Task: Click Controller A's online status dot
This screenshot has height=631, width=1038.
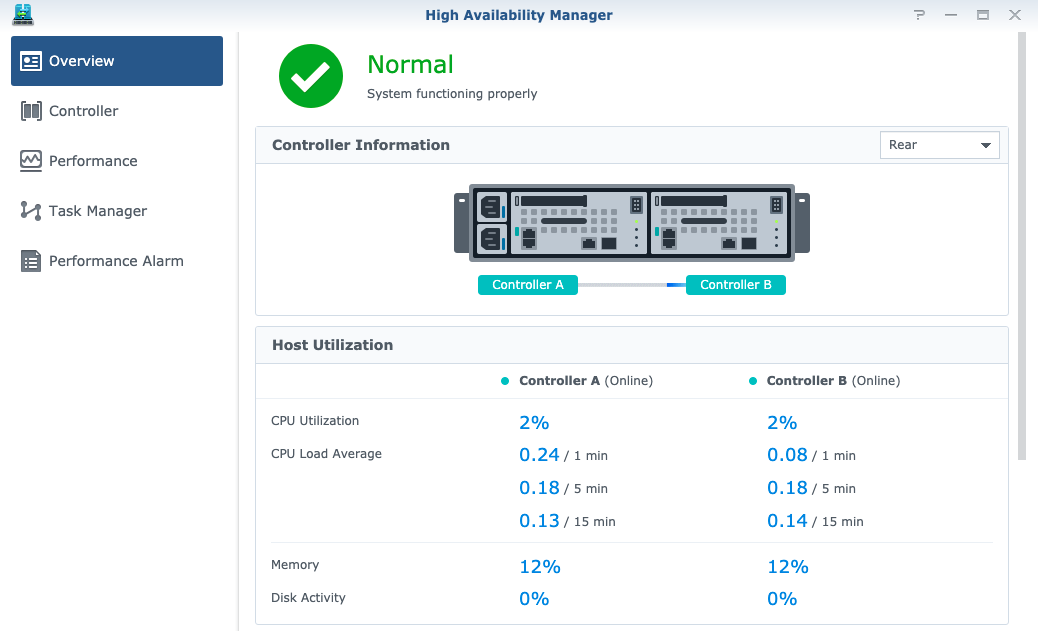Action: [504, 380]
